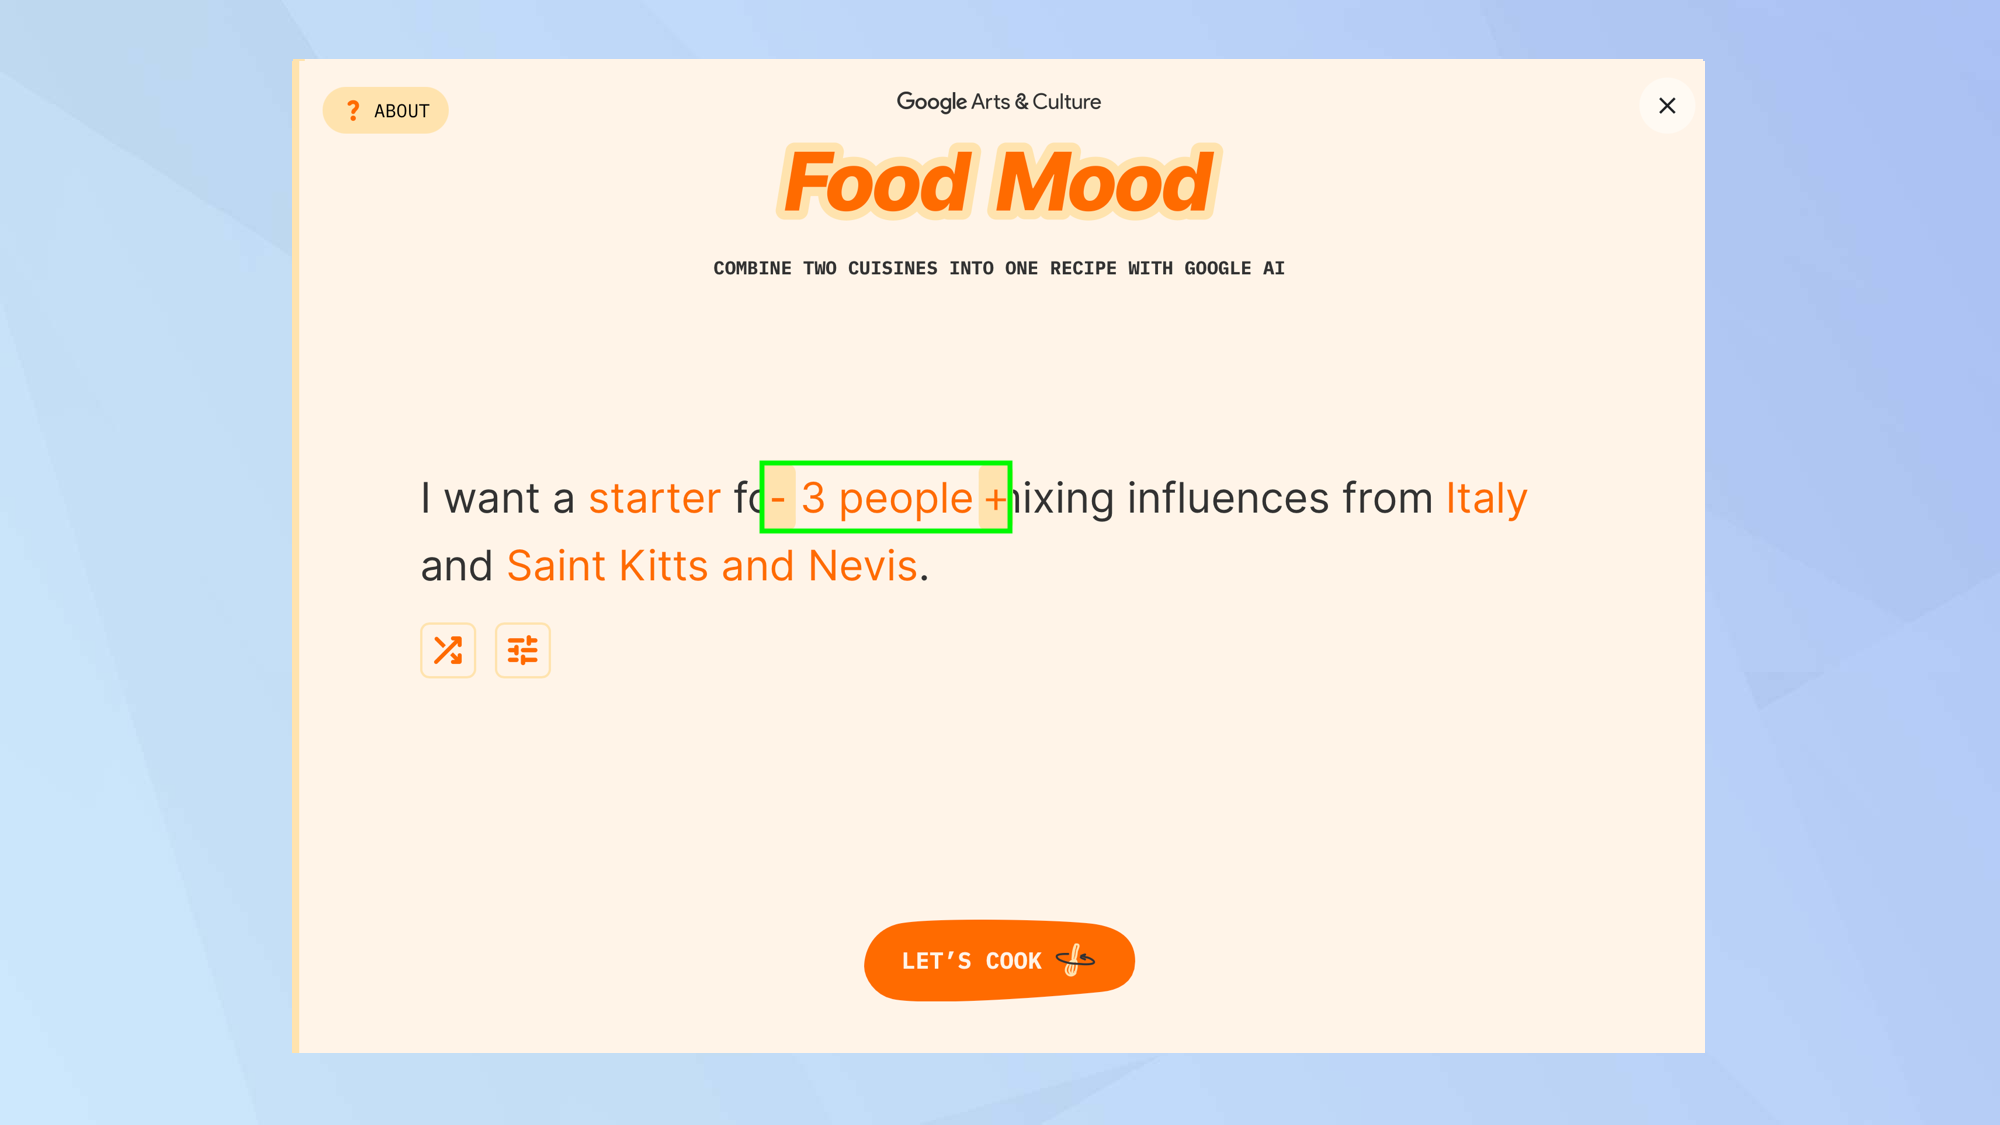
Task: Click the About button with question mark
Action: (385, 110)
